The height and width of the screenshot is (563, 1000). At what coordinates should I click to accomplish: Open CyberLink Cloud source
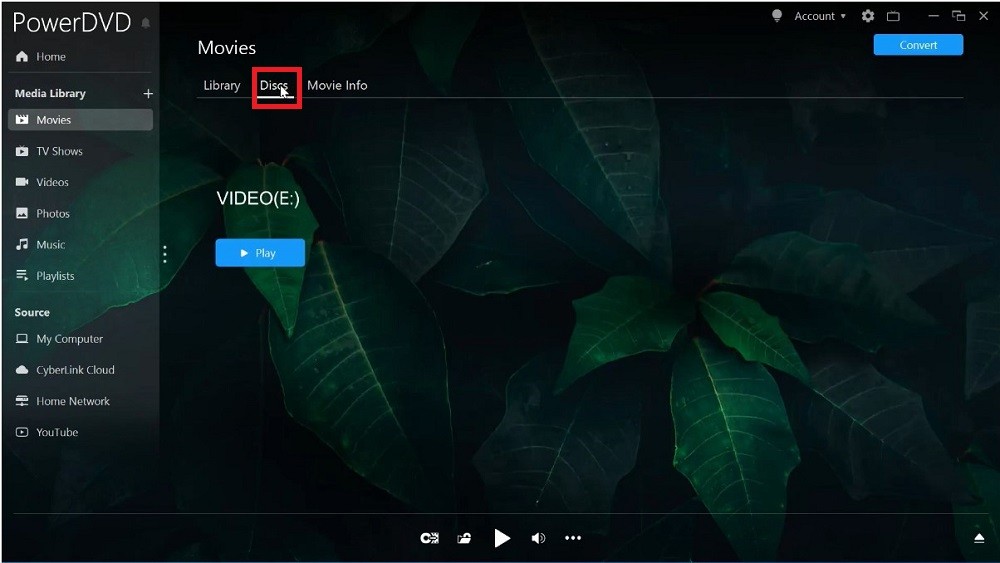point(65,370)
